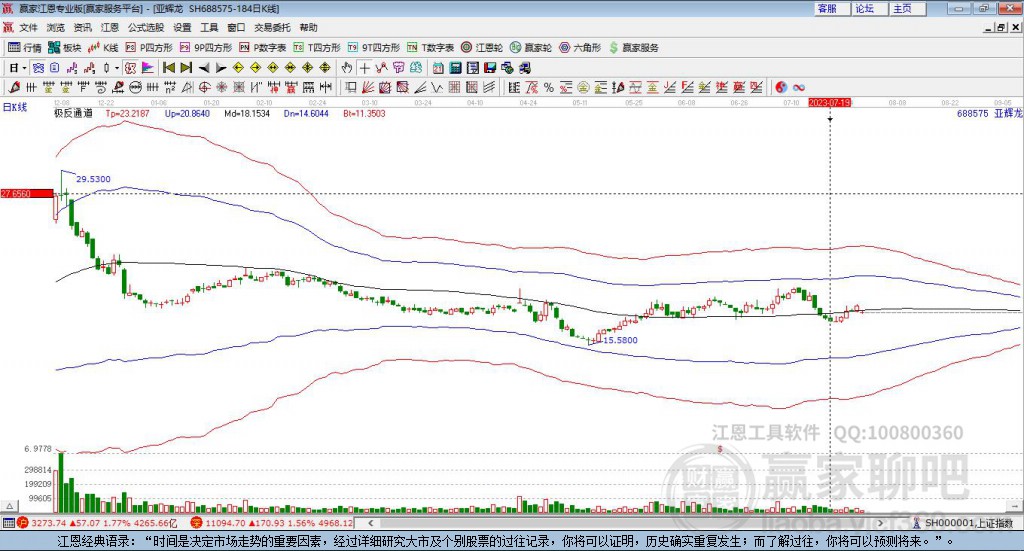The width and height of the screenshot is (1024, 551).
Task: Jump to the last bar with green skip-forward arrow
Action: click(x=186, y=67)
